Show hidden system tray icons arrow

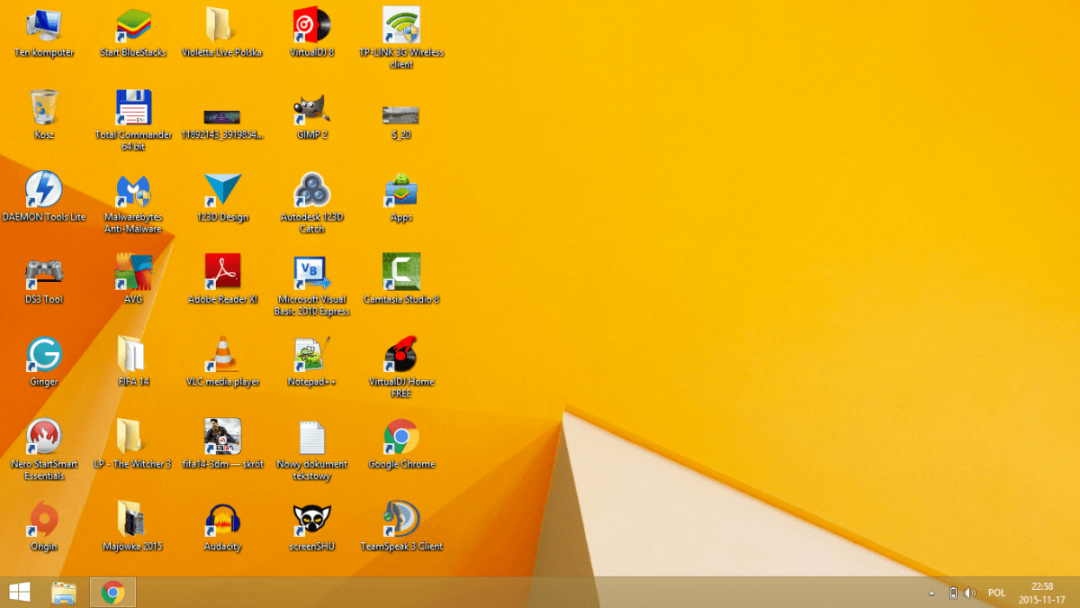click(x=931, y=593)
